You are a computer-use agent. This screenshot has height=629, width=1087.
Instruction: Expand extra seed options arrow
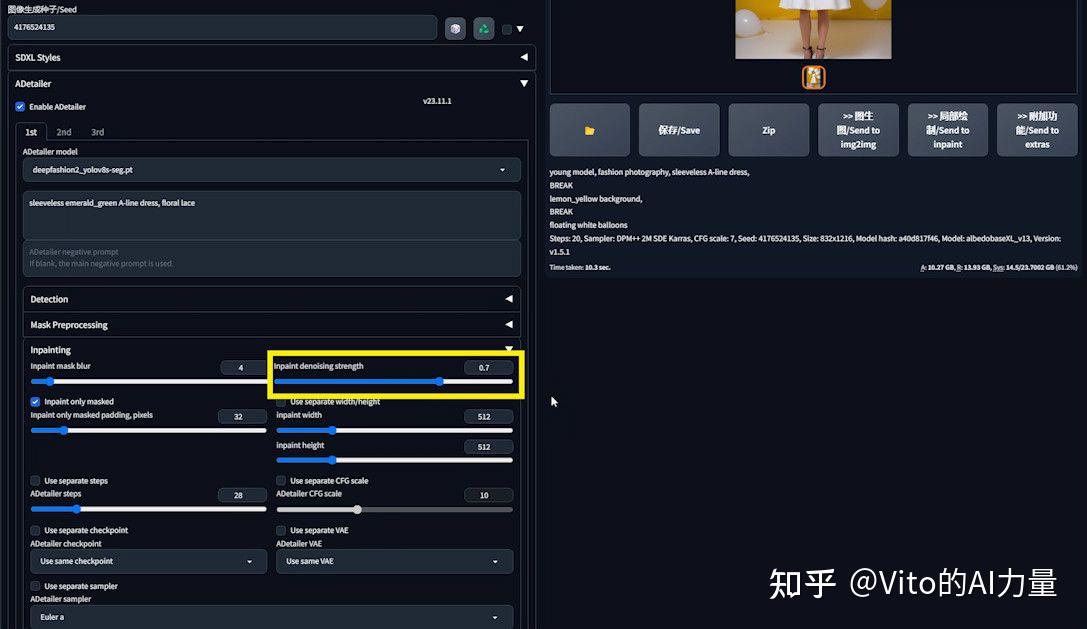(520, 29)
